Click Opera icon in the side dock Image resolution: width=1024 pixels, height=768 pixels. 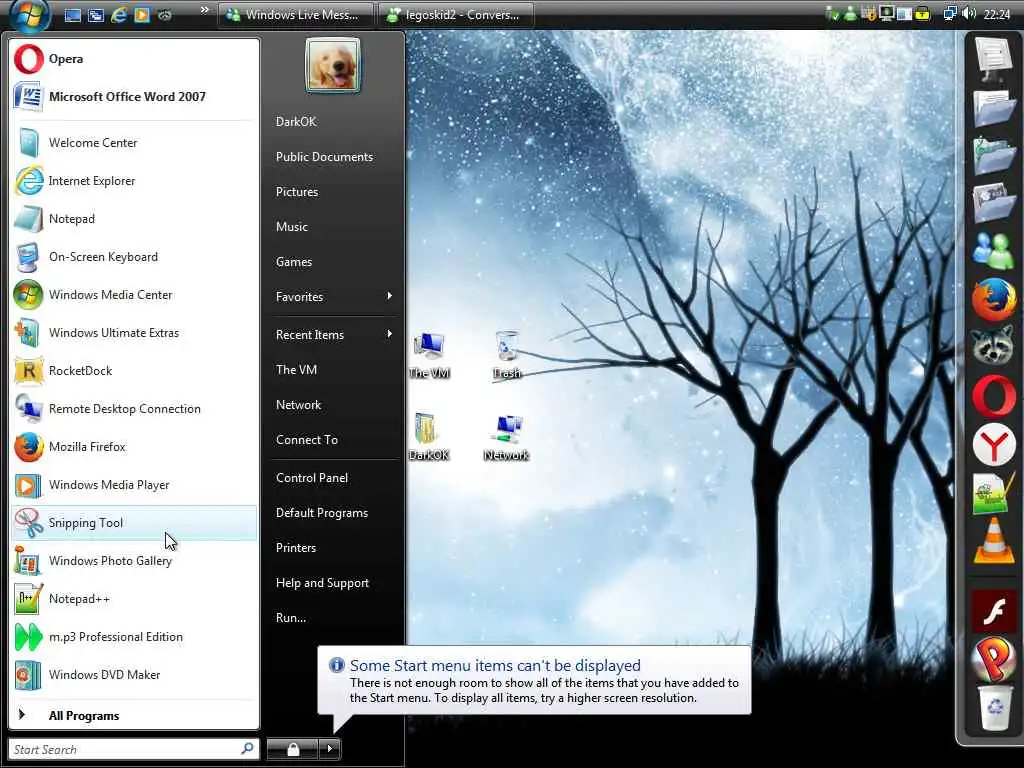click(993, 396)
